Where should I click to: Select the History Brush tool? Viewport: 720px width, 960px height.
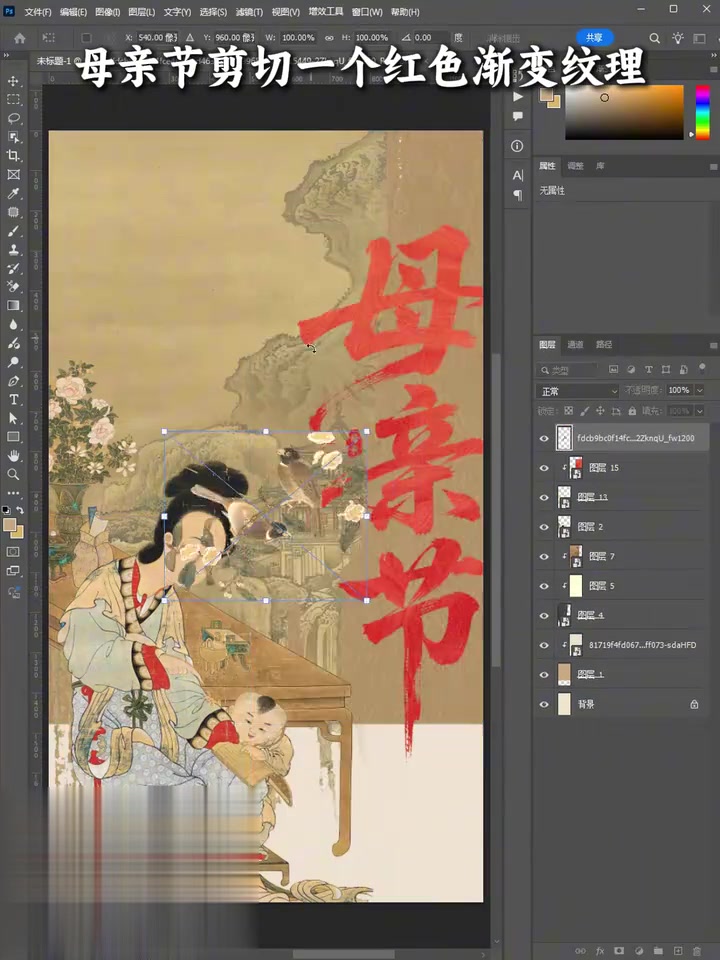pyautogui.click(x=13, y=268)
